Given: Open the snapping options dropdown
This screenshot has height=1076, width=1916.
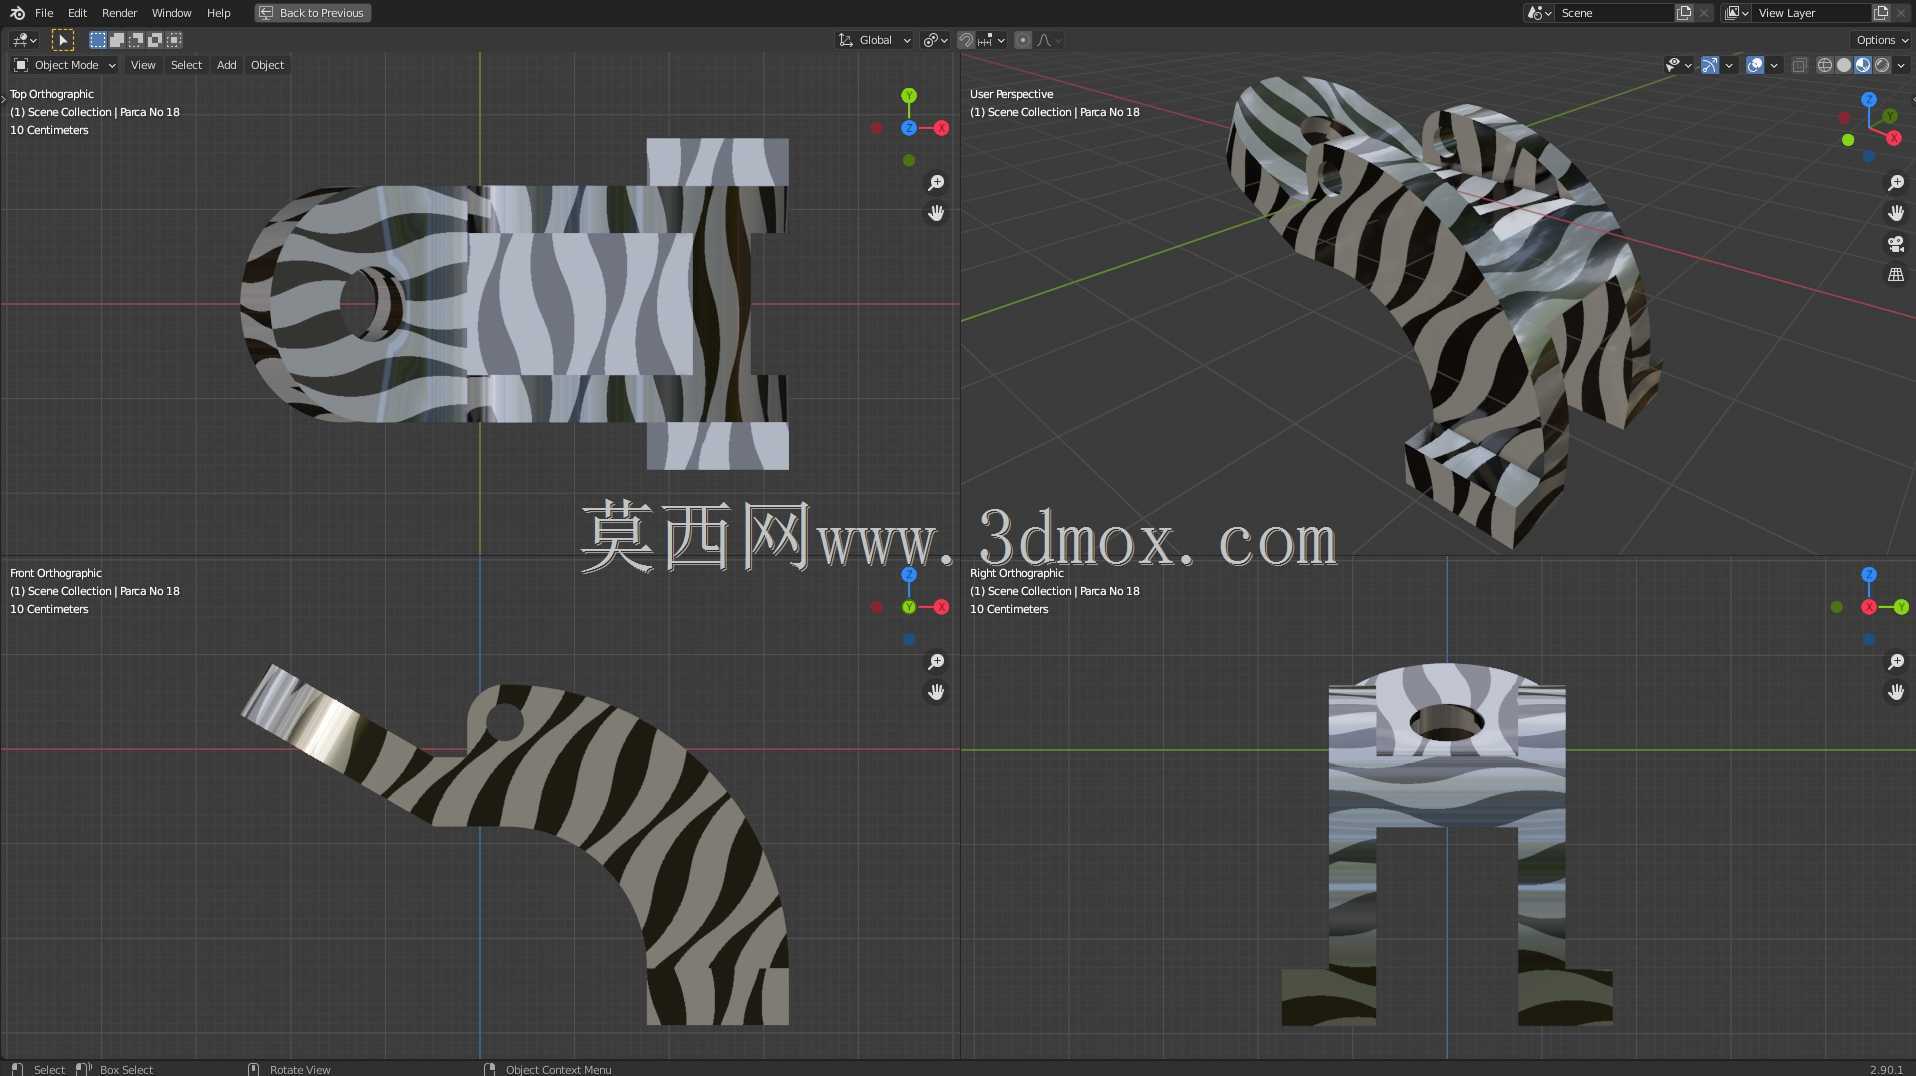Looking at the screenshot, I should (991, 40).
